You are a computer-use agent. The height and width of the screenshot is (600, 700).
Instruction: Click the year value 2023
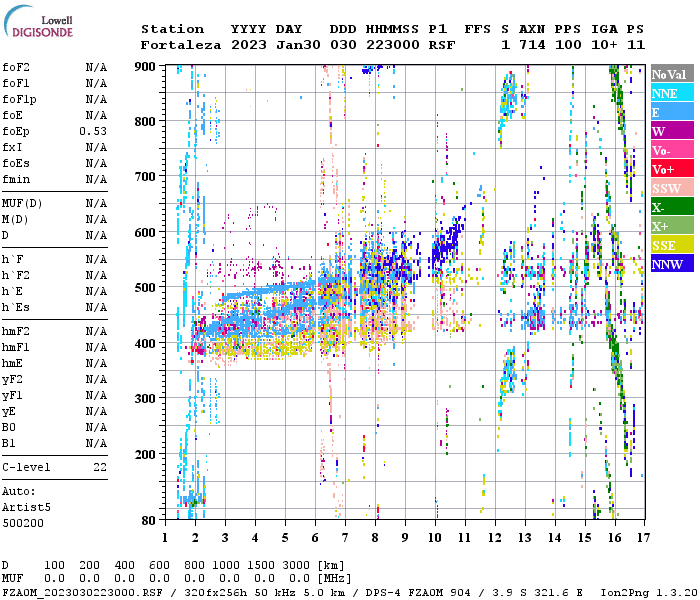(249, 45)
